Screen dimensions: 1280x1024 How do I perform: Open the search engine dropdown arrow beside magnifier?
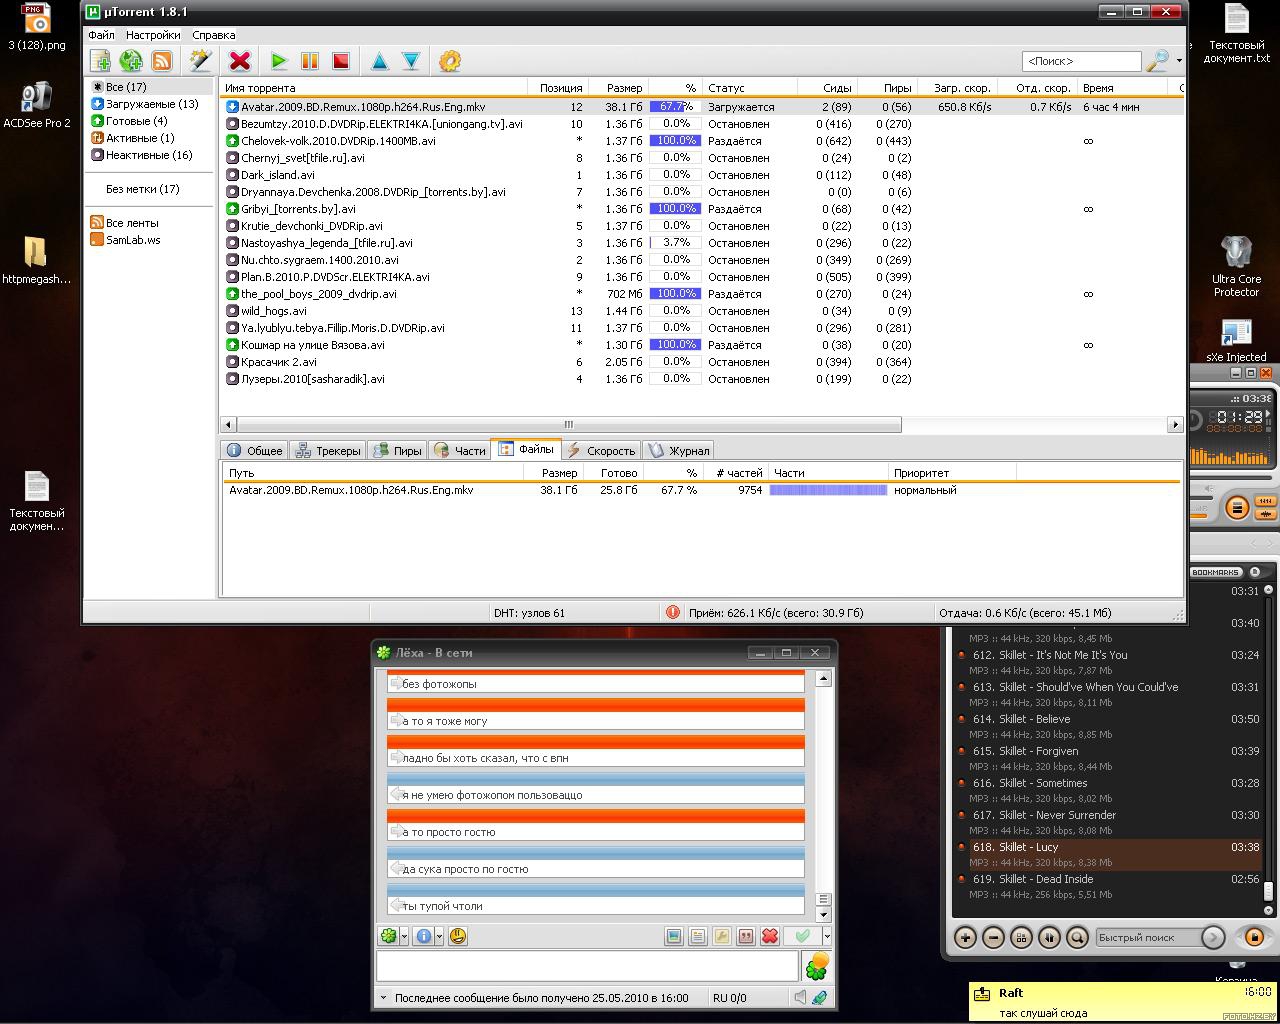tap(1179, 61)
